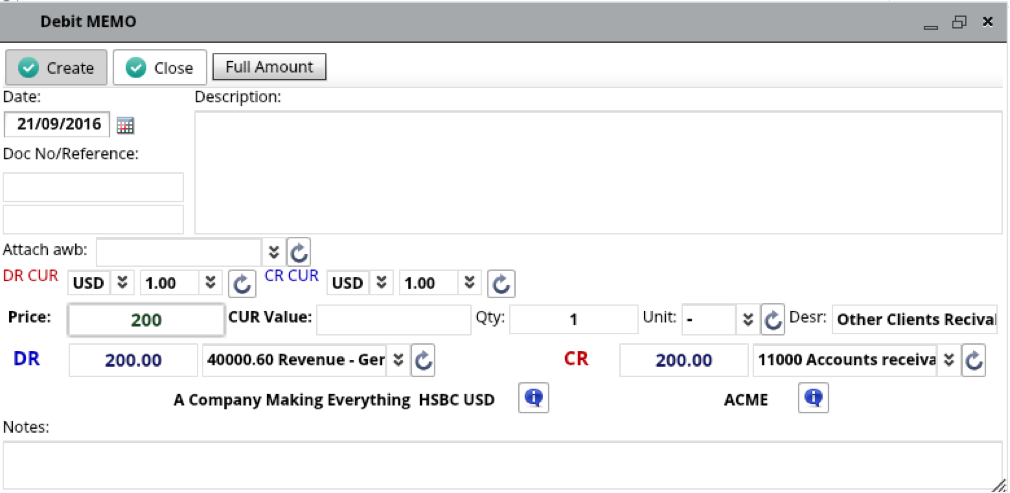
Task: Refresh the CR Accounts receivable list
Action: (x=974, y=361)
